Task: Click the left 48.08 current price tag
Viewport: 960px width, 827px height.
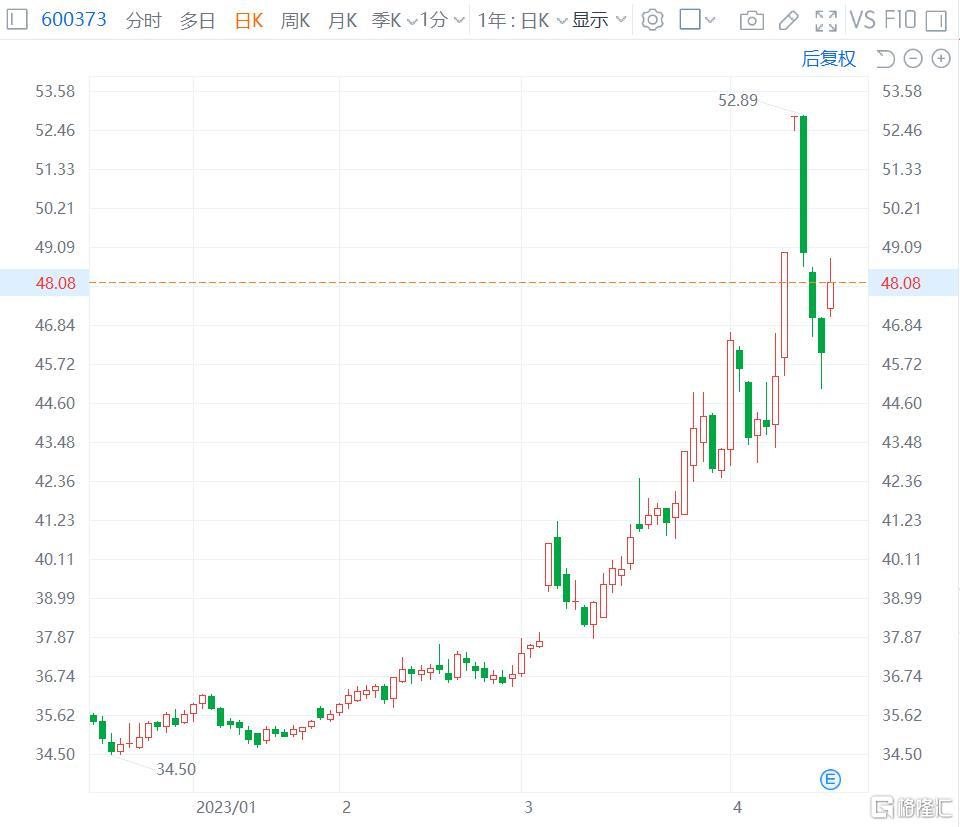Action: point(45,283)
